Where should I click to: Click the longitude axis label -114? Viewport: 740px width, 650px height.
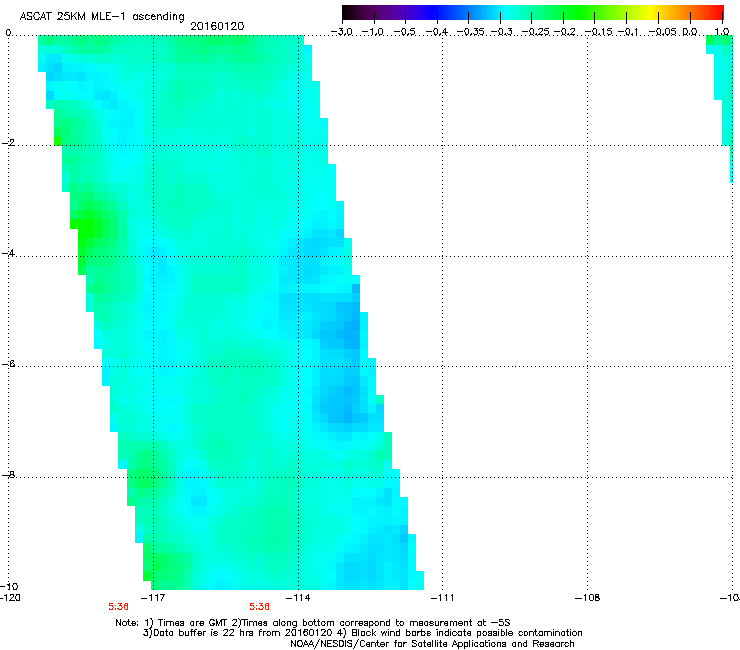[x=298, y=598]
